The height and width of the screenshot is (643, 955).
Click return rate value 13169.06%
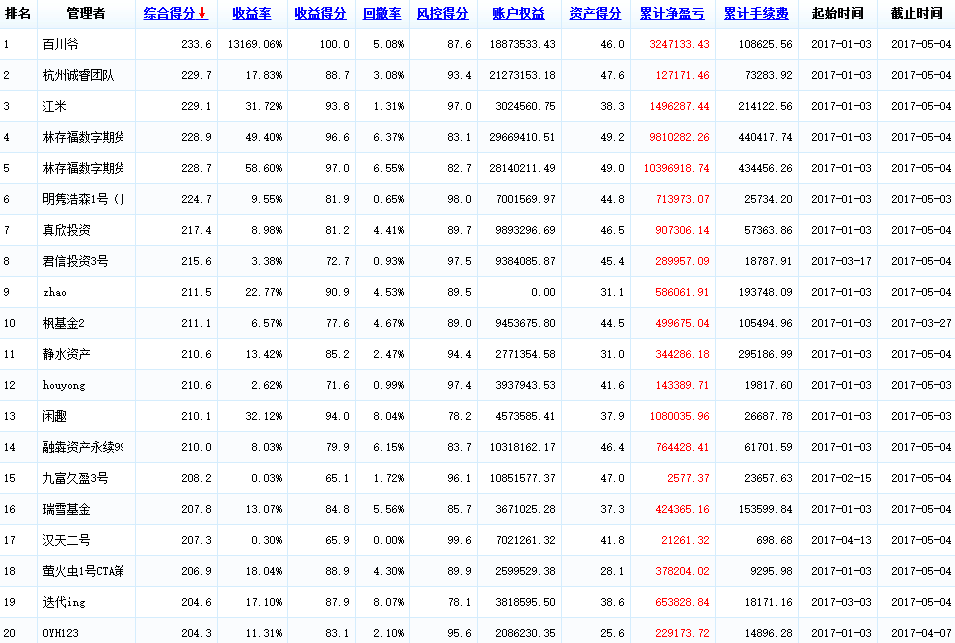(255, 44)
